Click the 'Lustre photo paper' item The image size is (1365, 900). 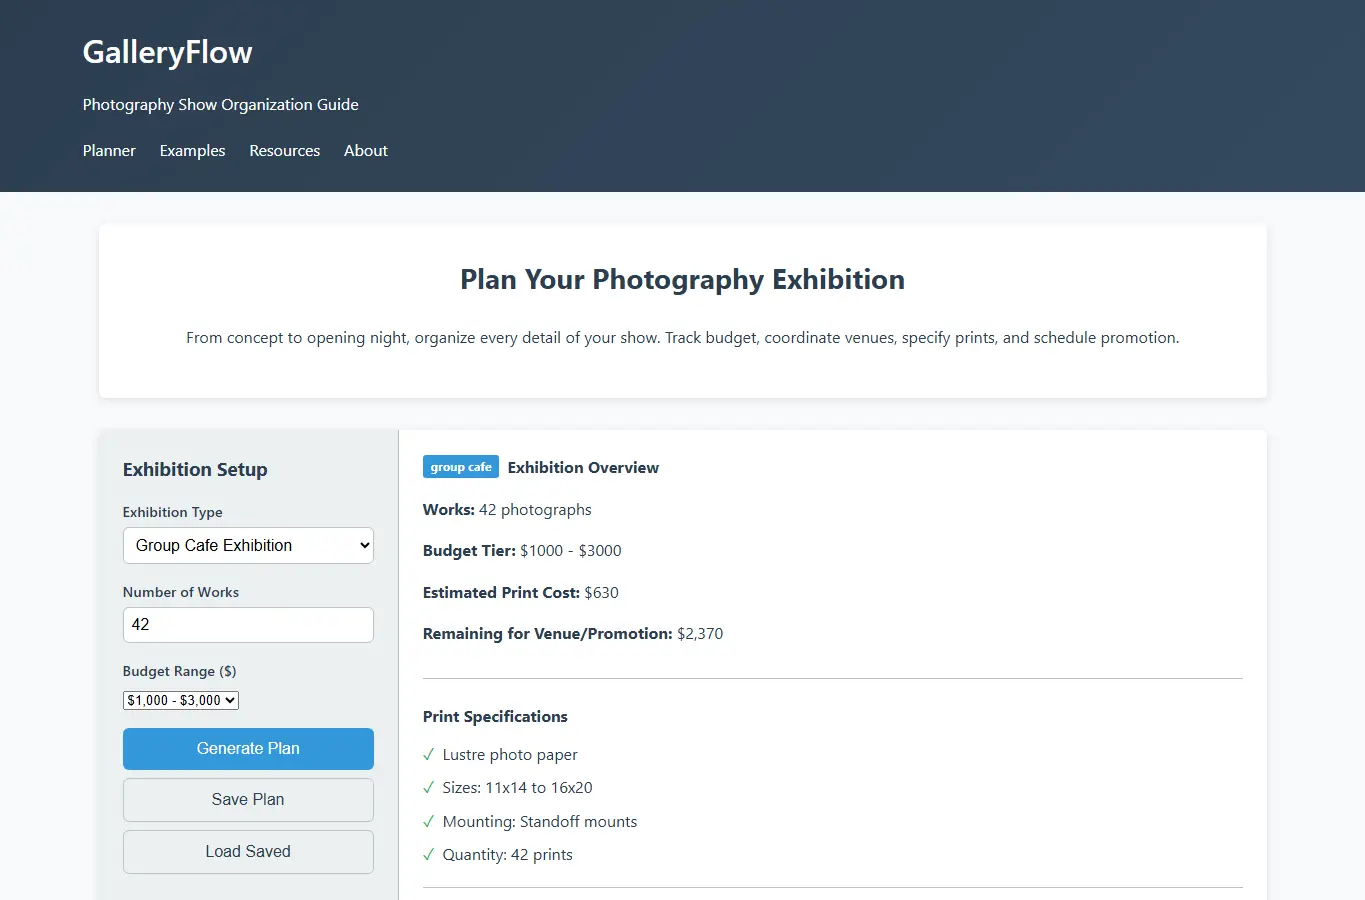pos(510,755)
